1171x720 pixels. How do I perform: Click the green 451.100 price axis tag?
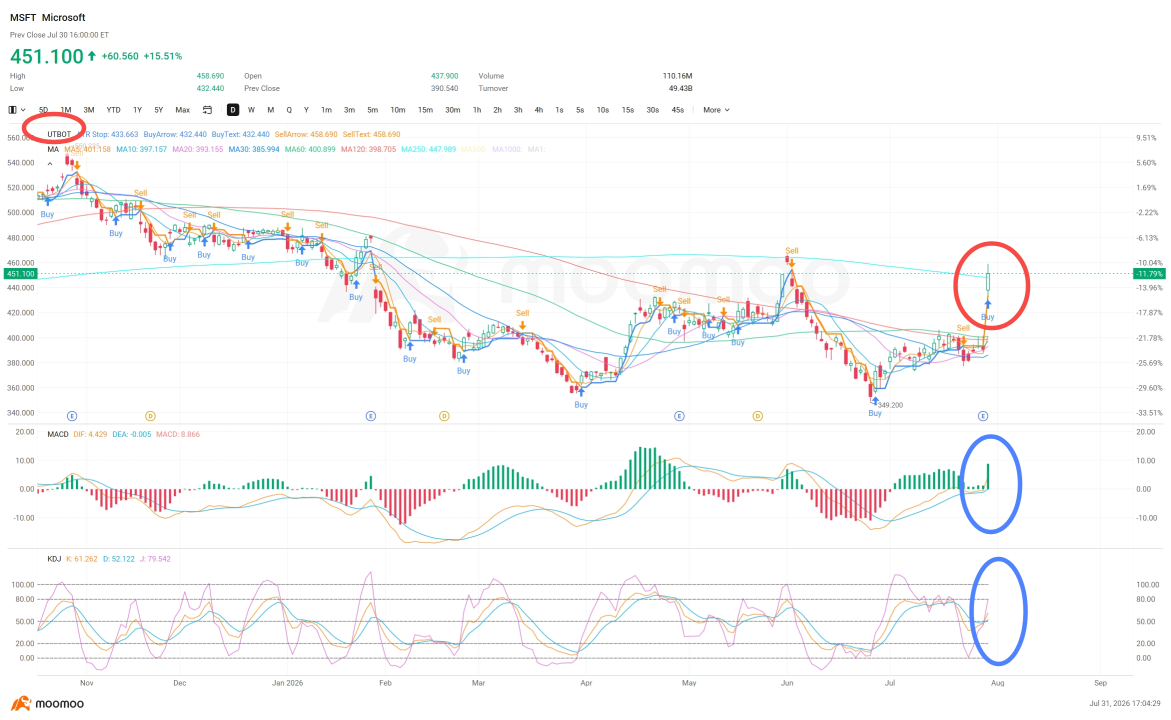(21, 274)
